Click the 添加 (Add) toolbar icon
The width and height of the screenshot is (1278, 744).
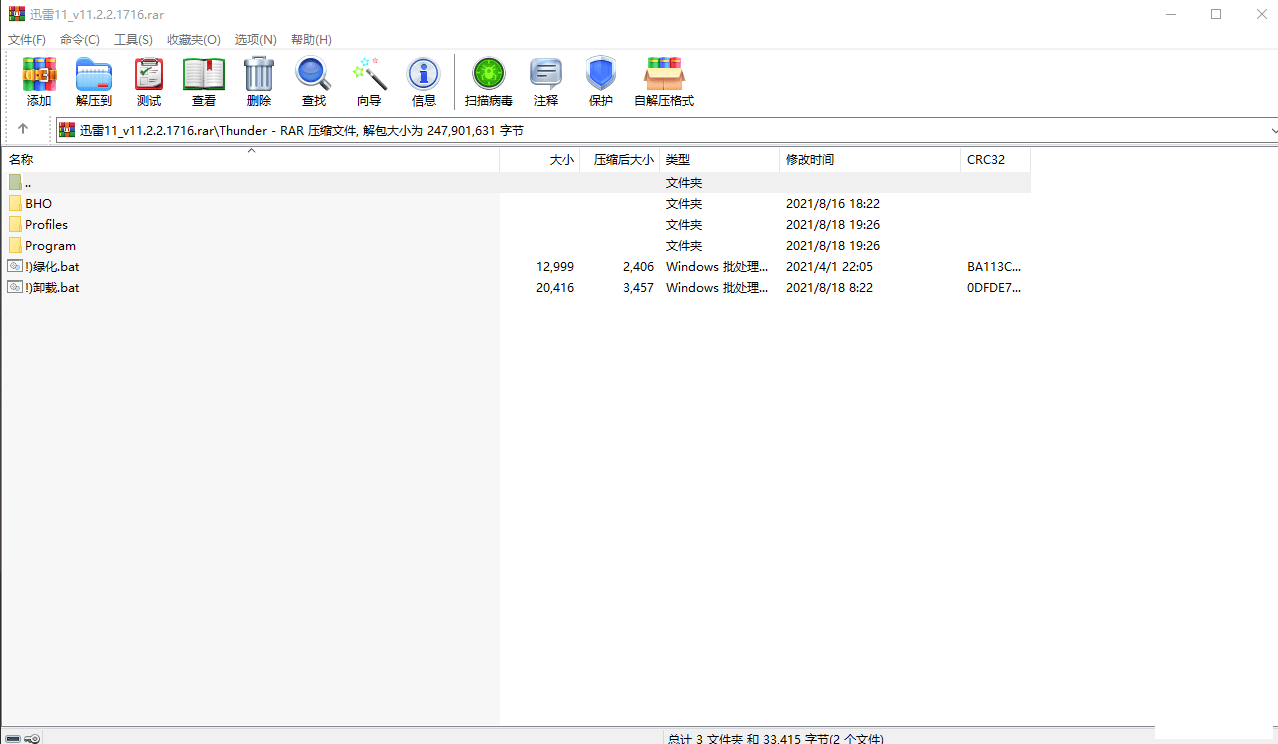(39, 75)
